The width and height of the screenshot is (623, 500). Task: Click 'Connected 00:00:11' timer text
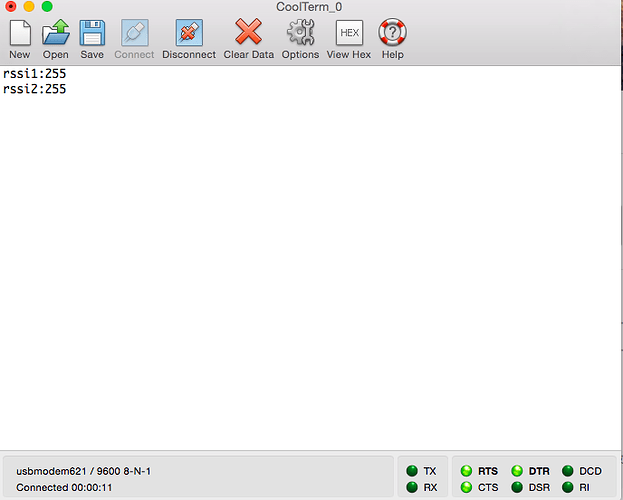click(64, 488)
